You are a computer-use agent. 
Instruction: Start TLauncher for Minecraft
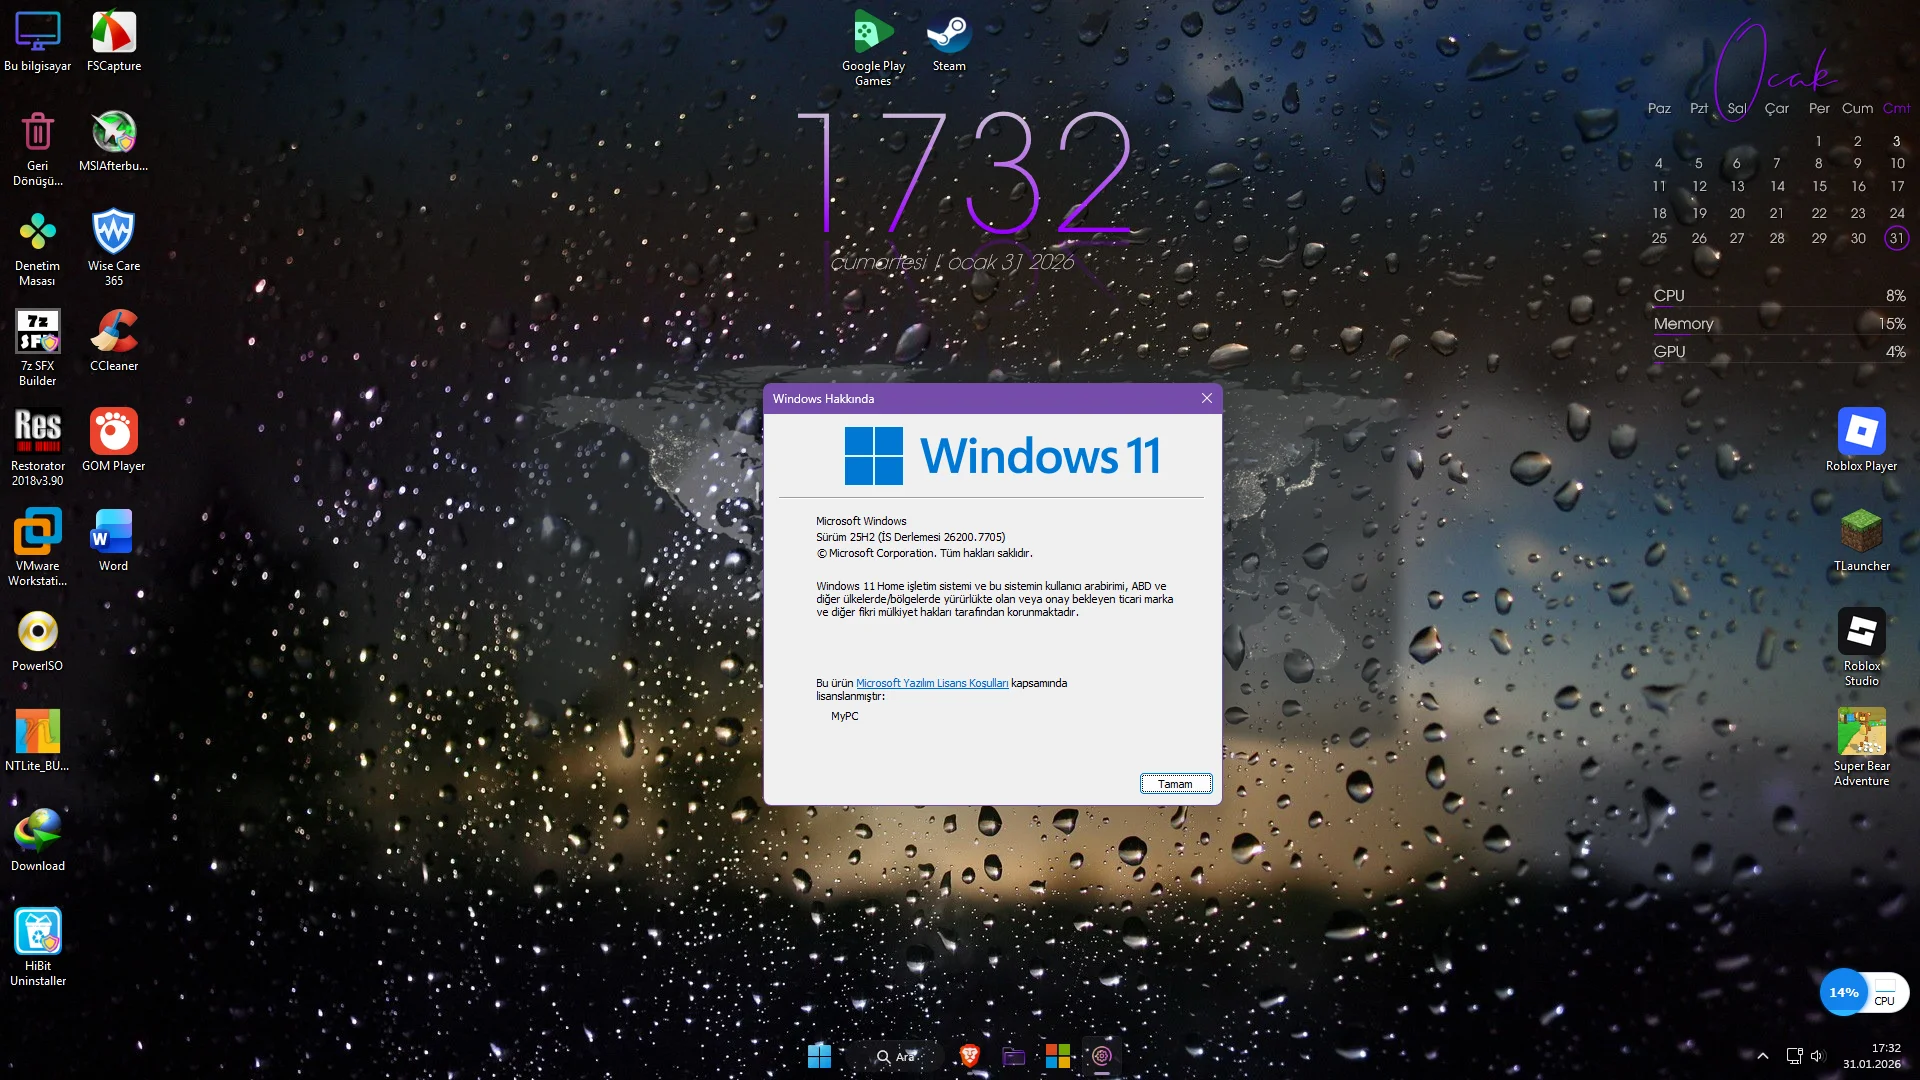point(1860,532)
